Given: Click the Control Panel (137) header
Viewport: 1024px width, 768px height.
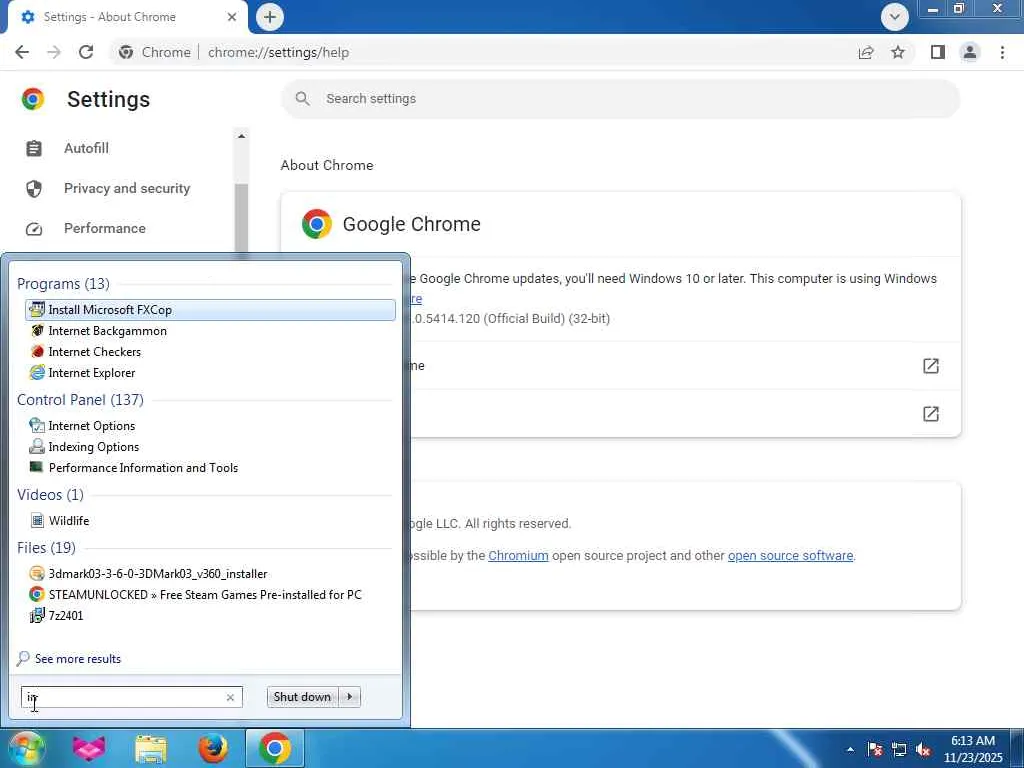Looking at the screenshot, I should pyautogui.click(x=80, y=400).
